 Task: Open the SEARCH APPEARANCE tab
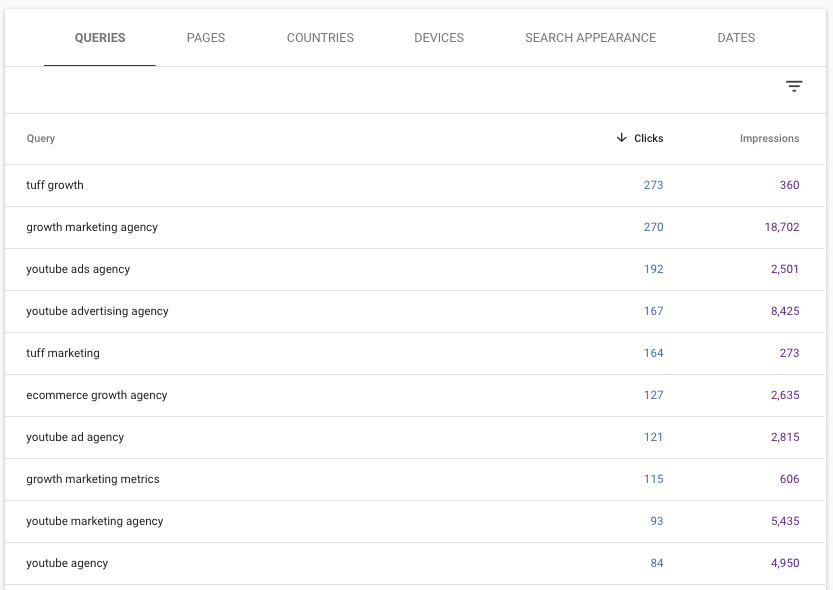tap(590, 37)
